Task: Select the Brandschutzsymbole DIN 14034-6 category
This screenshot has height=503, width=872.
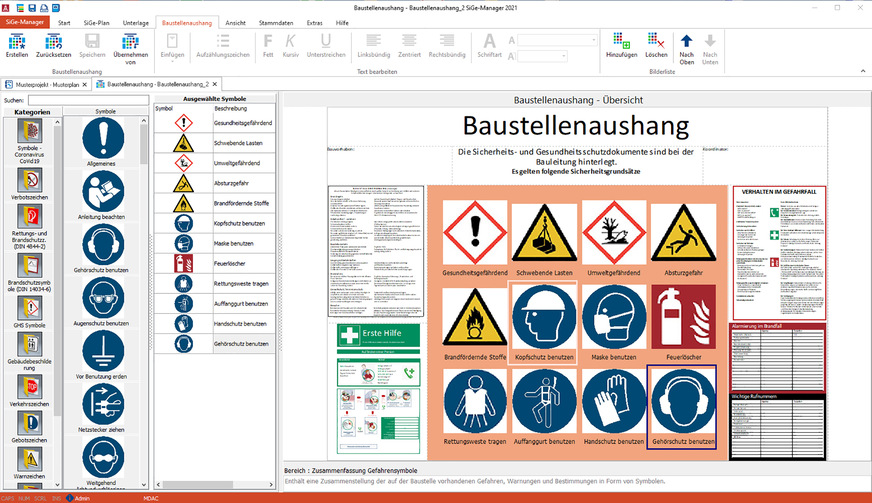Action: pos(29,273)
